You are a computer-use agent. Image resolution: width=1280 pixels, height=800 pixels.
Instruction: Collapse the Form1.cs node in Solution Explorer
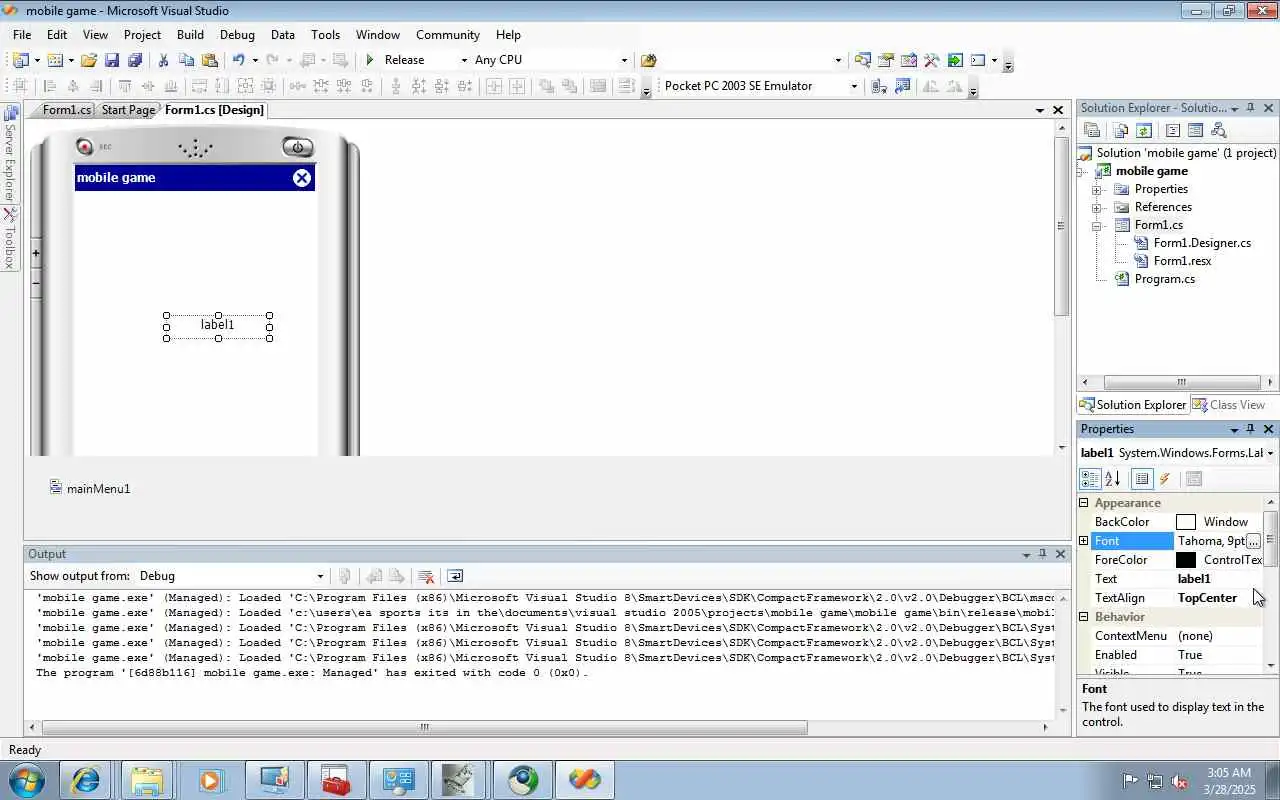point(1097,225)
